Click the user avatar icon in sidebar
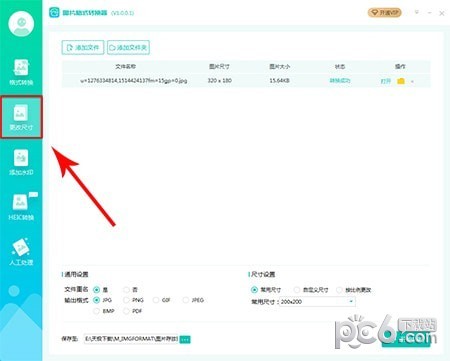 point(21,24)
